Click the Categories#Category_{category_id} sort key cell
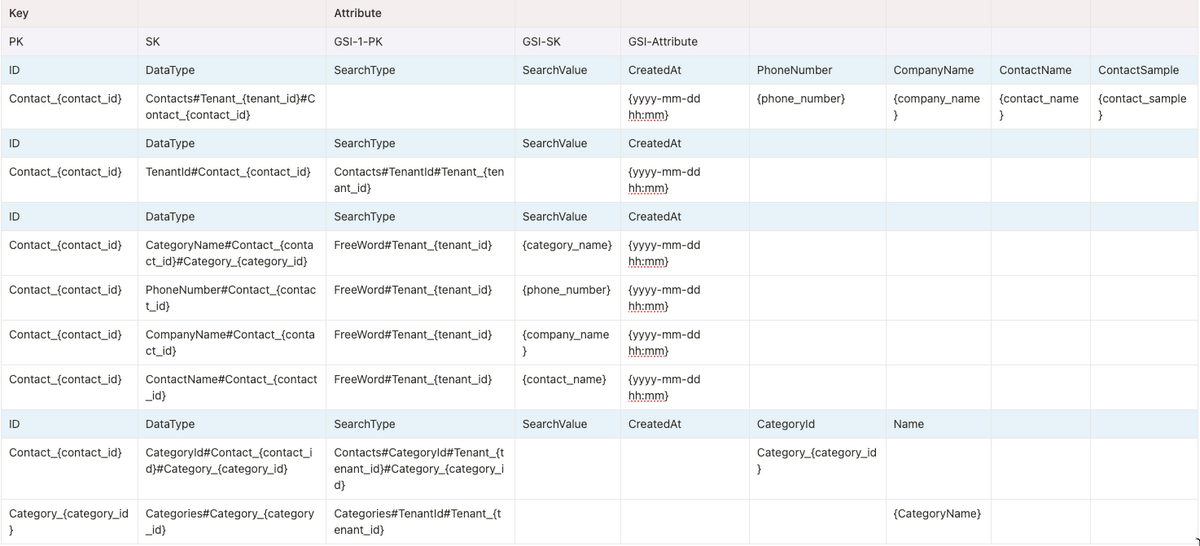Viewport: 1200px width, 546px height. [x=232, y=521]
